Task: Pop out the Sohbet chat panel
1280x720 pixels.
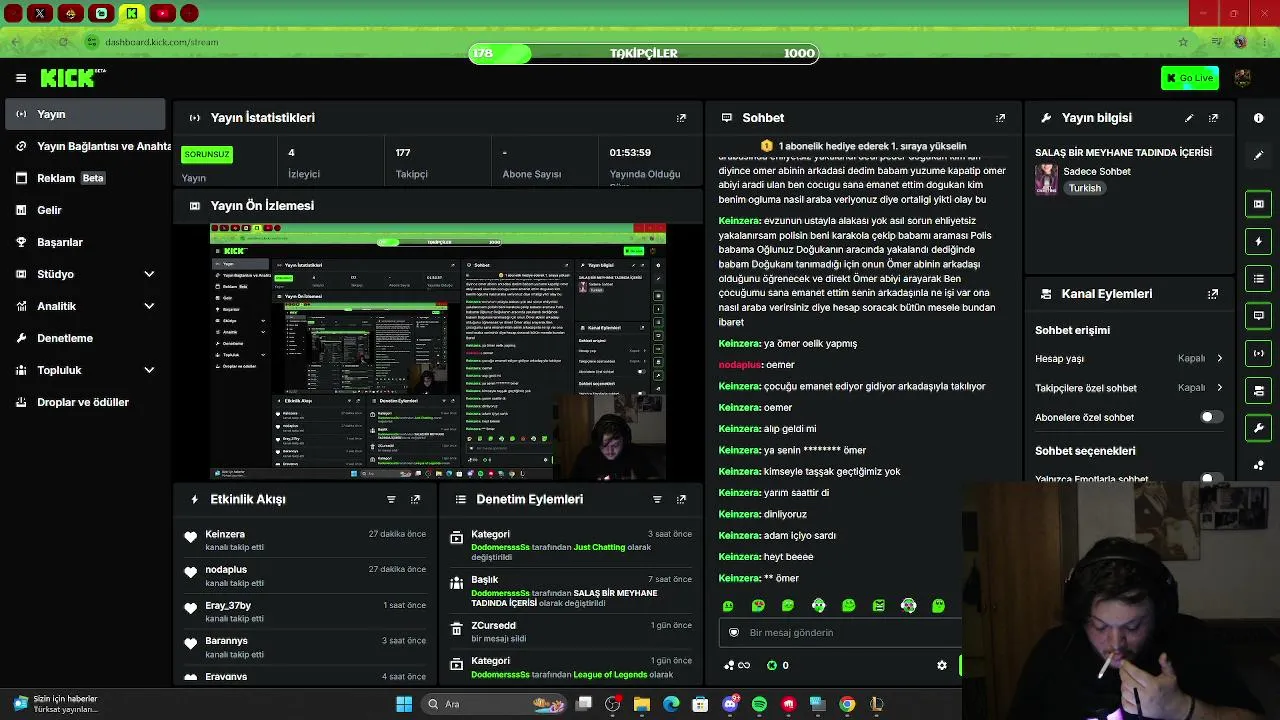Action: click(x=1000, y=118)
